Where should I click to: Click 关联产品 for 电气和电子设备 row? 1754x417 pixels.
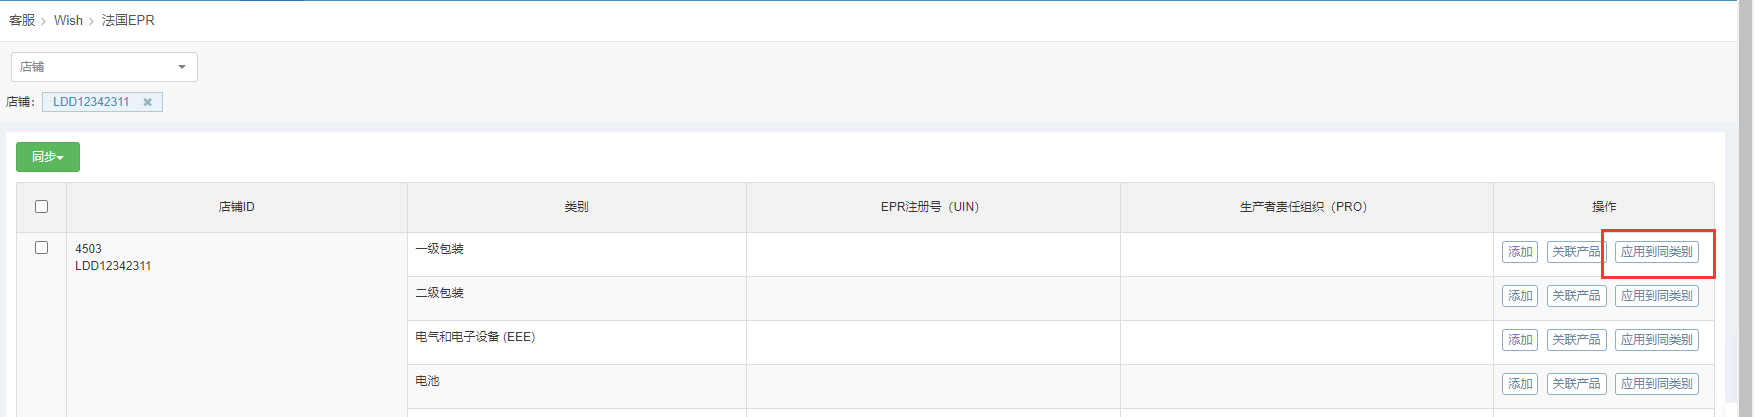tap(1576, 340)
